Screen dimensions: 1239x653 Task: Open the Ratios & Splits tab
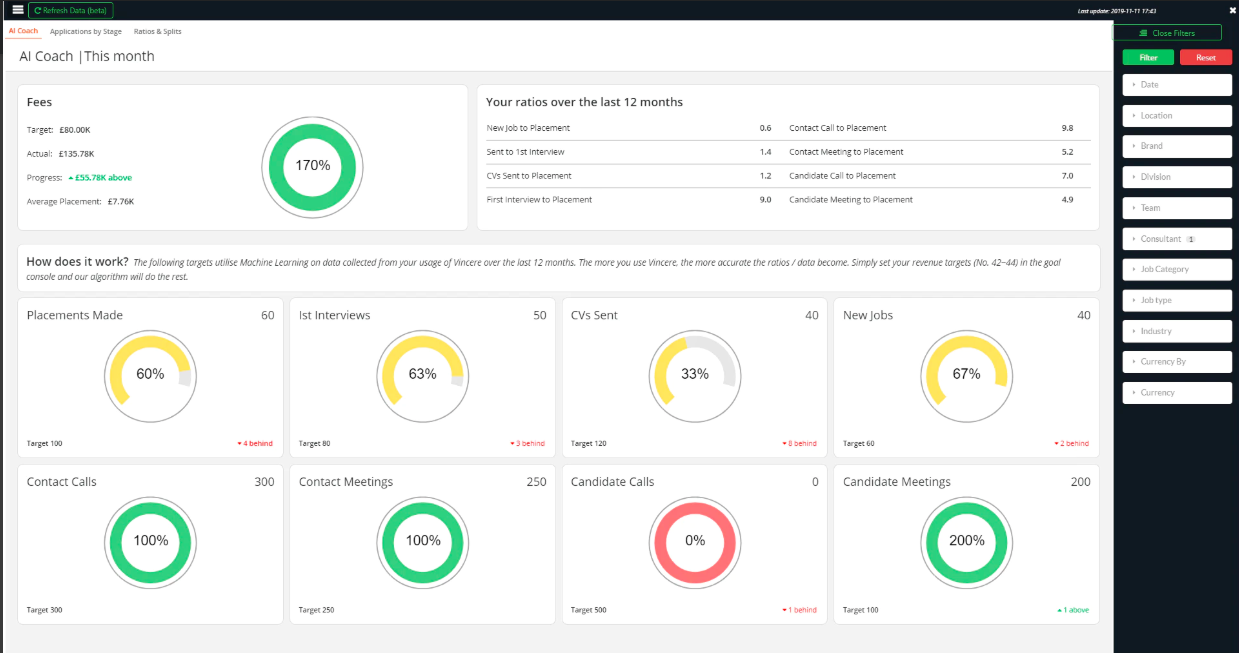point(158,32)
